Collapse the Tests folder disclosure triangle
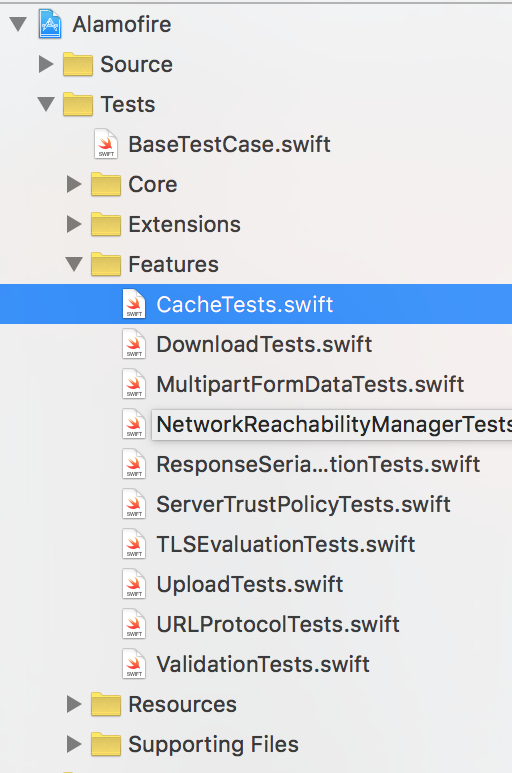512x773 pixels. [46, 104]
